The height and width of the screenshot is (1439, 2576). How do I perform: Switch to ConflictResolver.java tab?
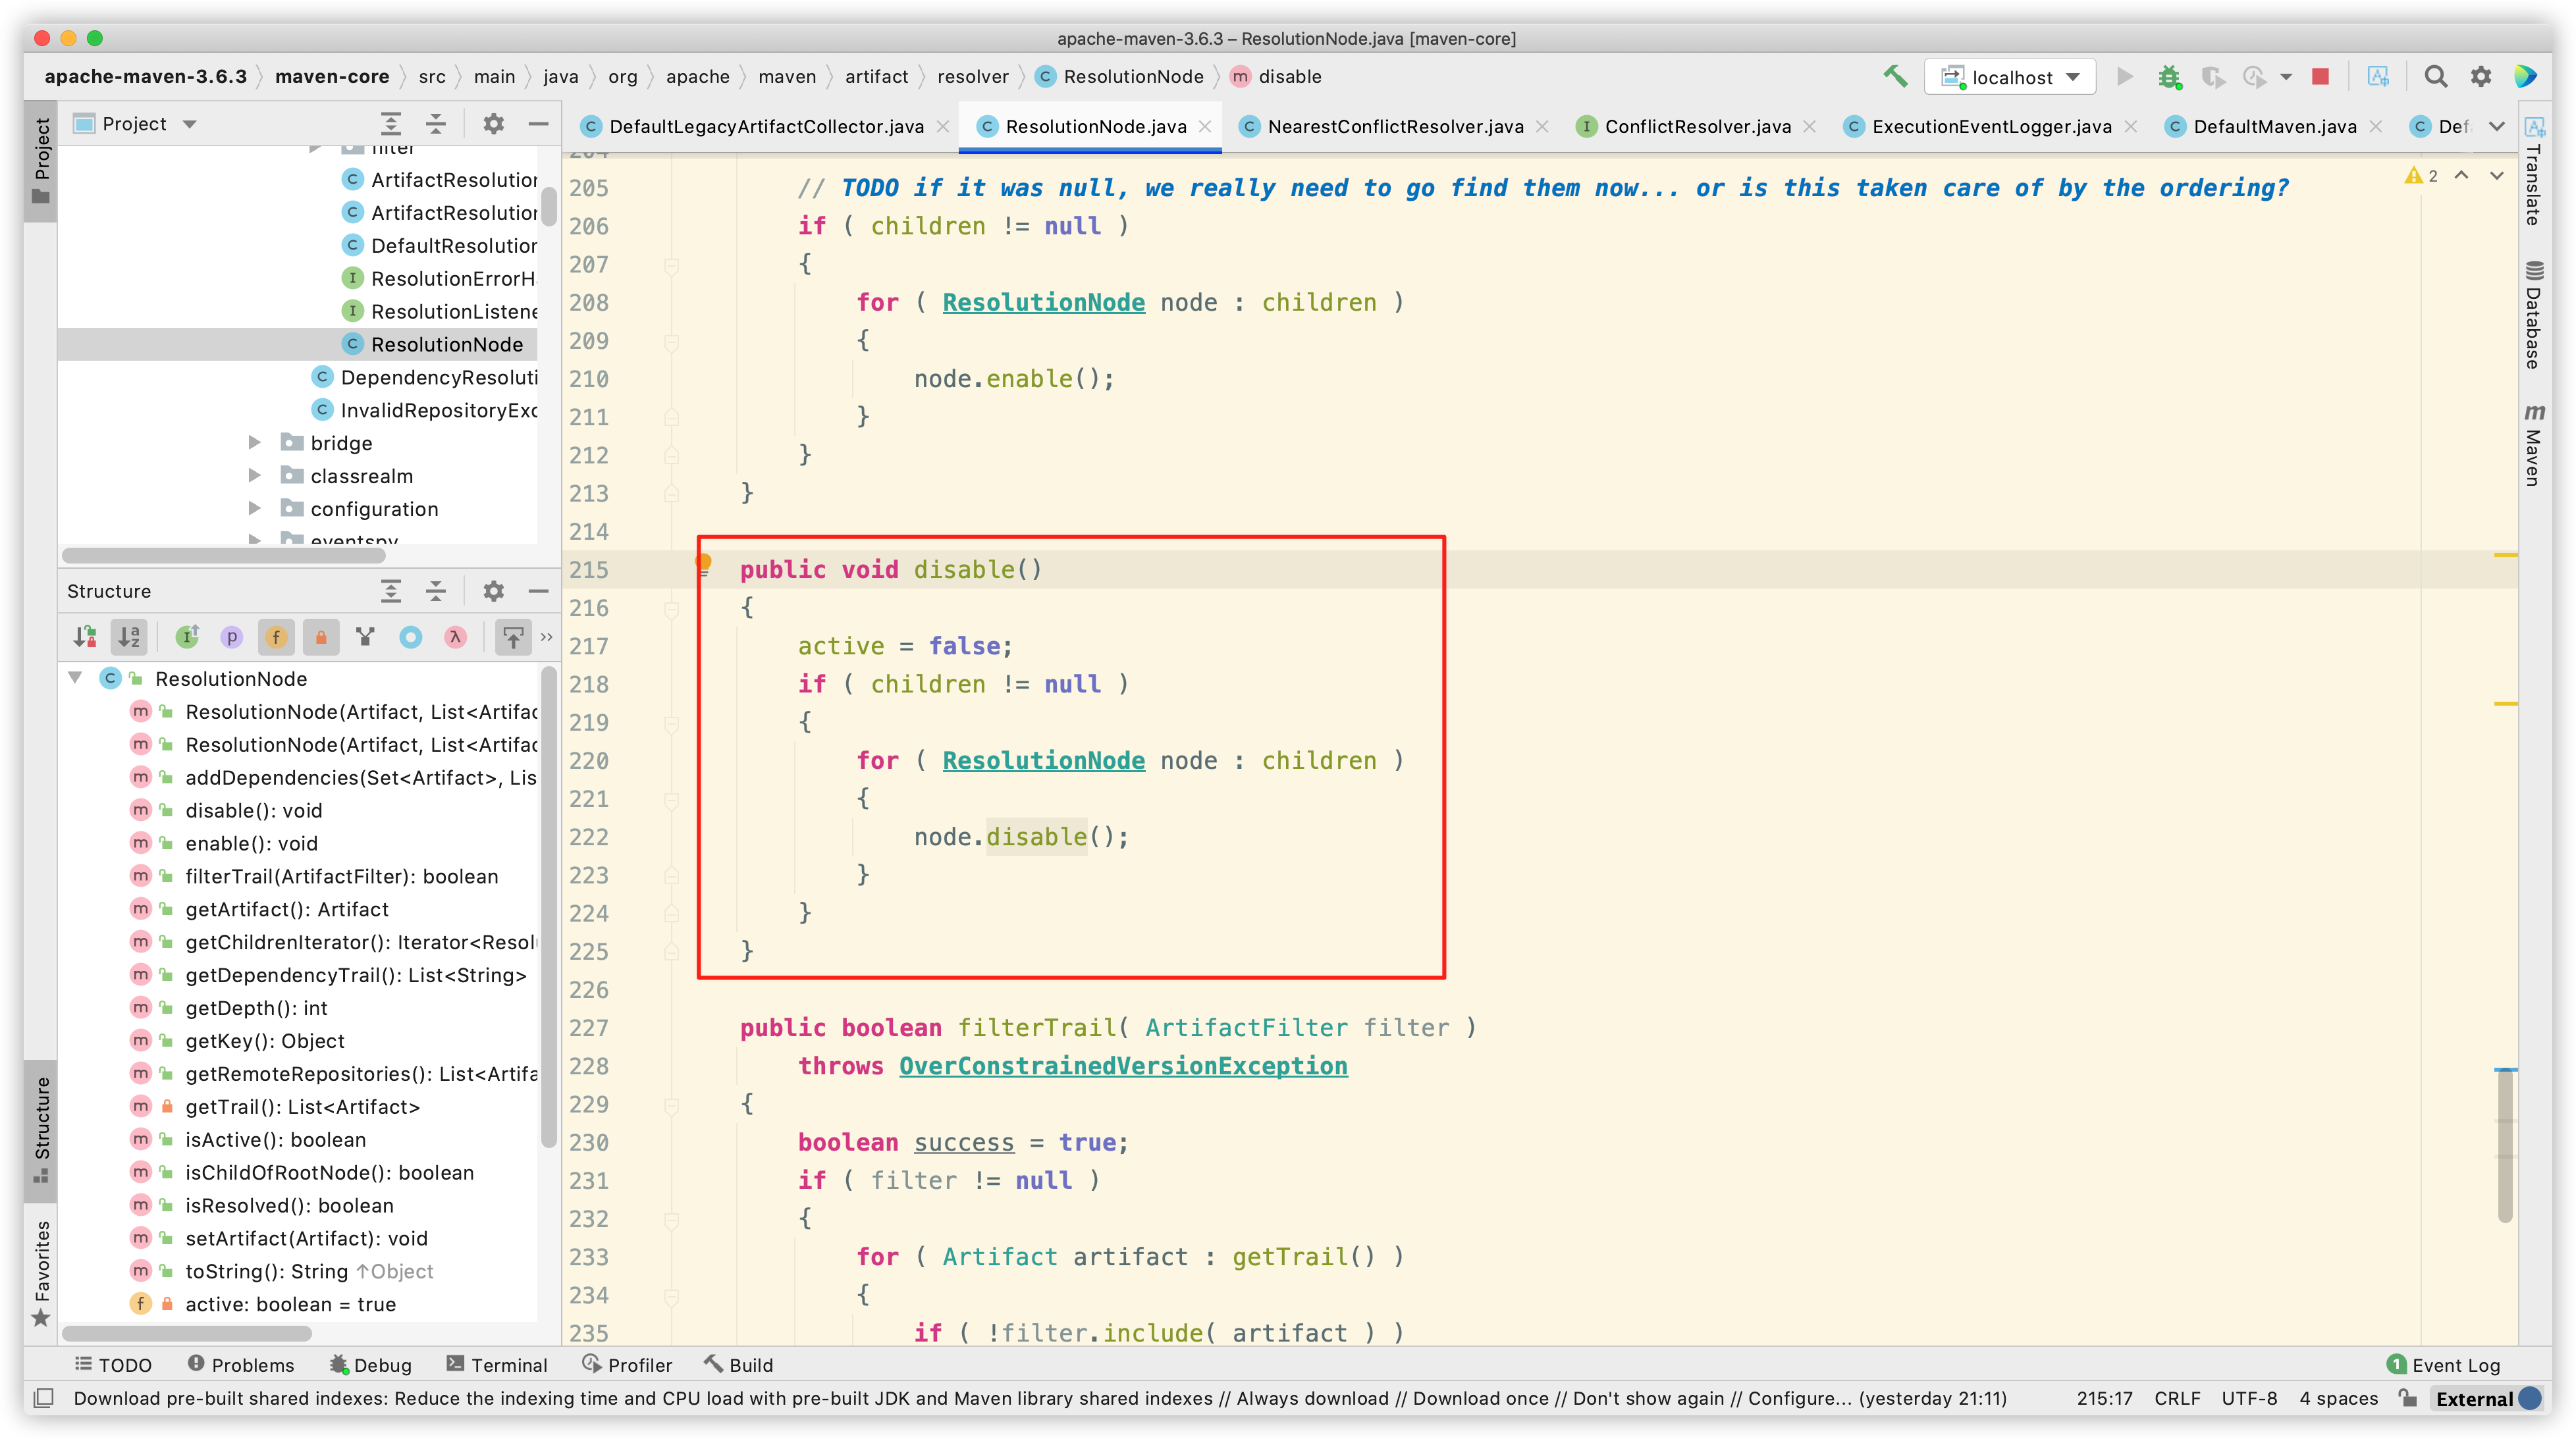coord(1697,126)
